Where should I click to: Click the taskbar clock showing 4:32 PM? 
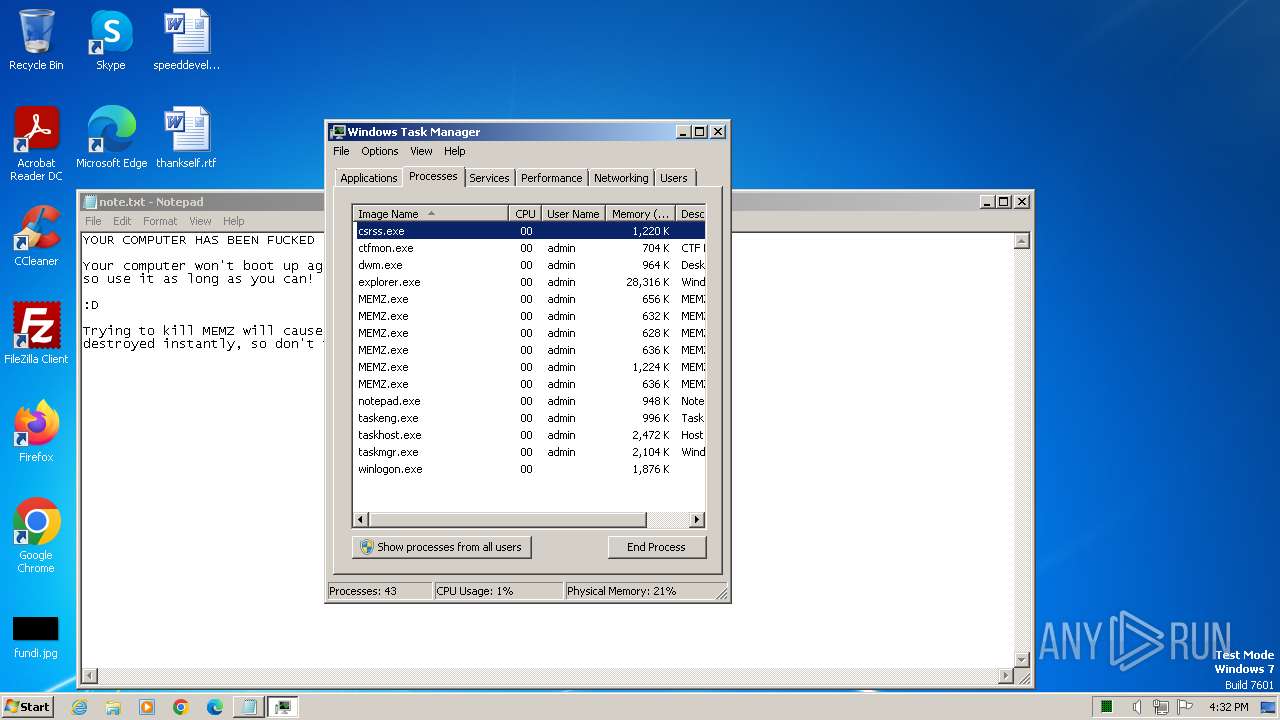pos(1229,707)
